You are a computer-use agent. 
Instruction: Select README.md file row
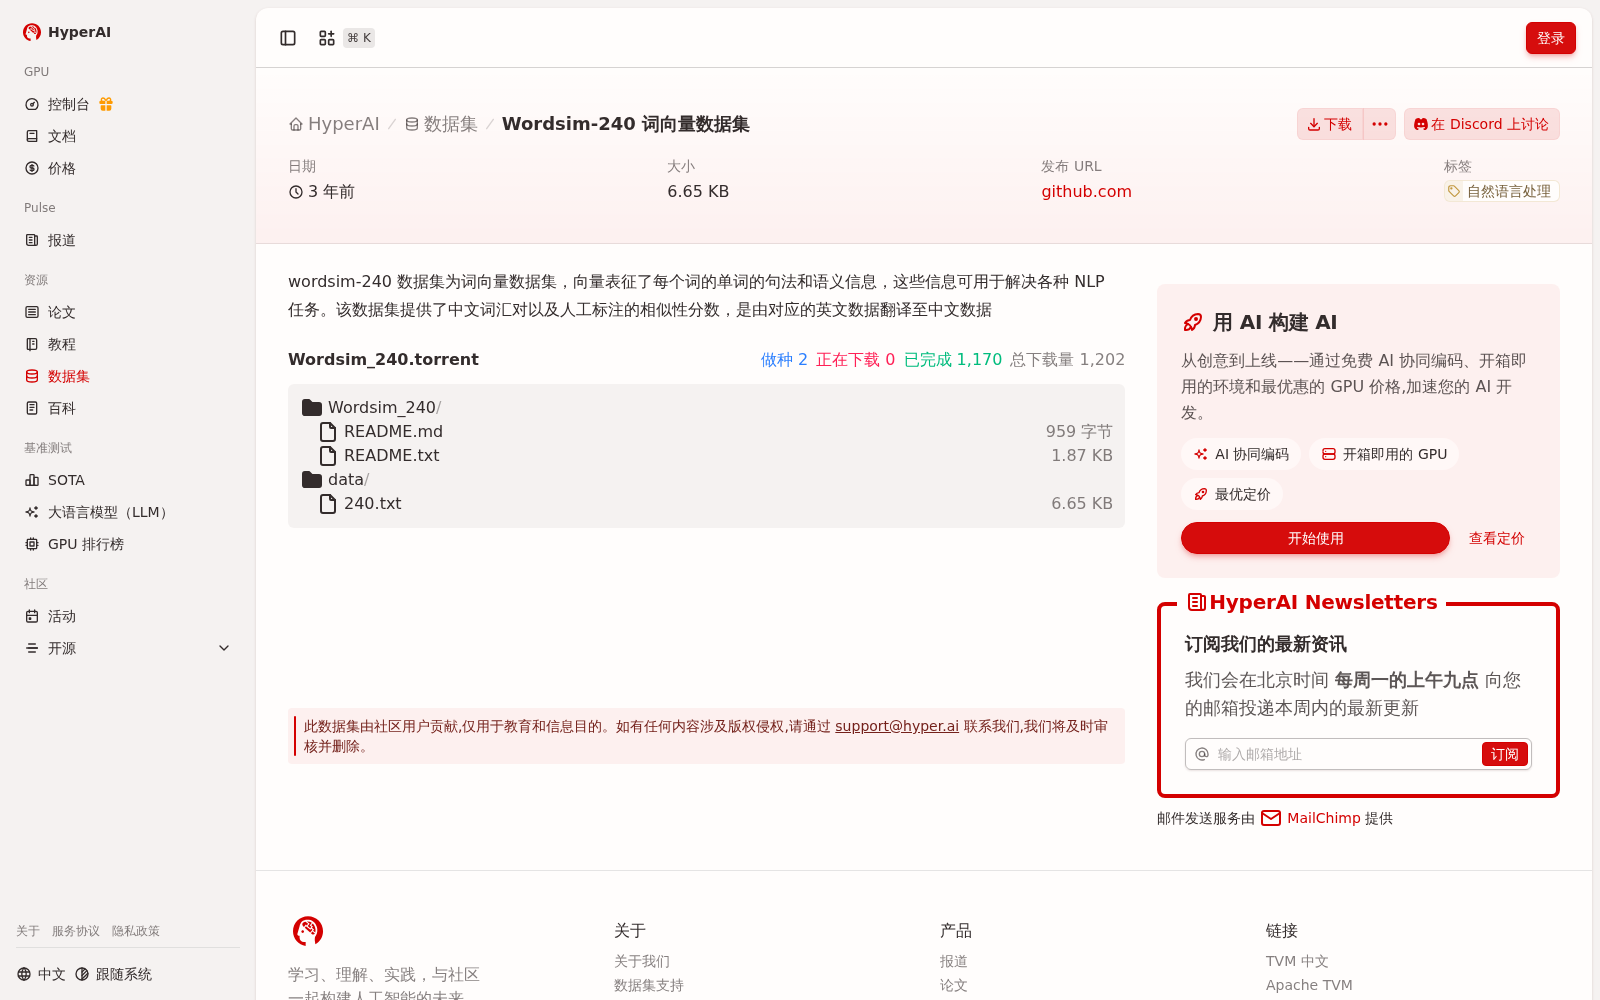tap(706, 431)
